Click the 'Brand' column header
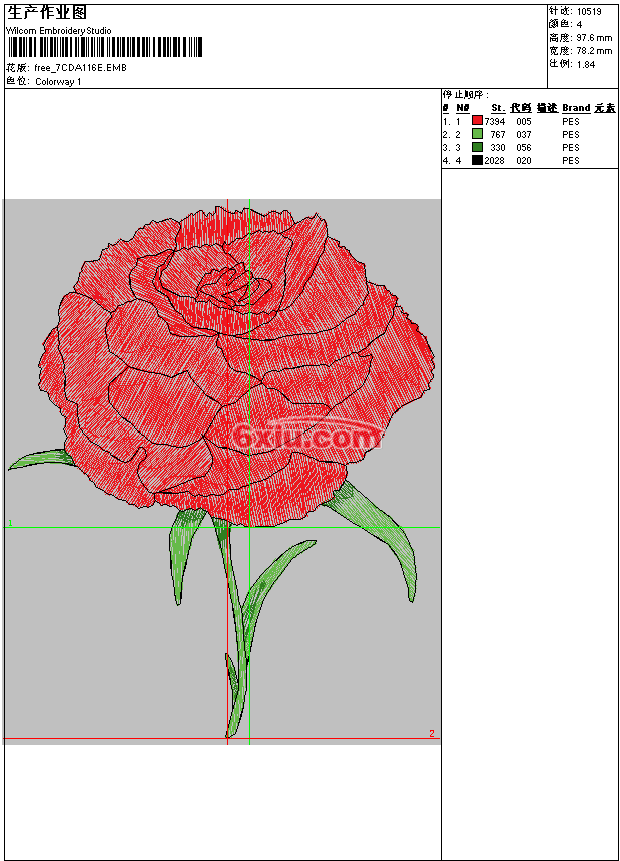This screenshot has height=861, width=620. (x=576, y=108)
